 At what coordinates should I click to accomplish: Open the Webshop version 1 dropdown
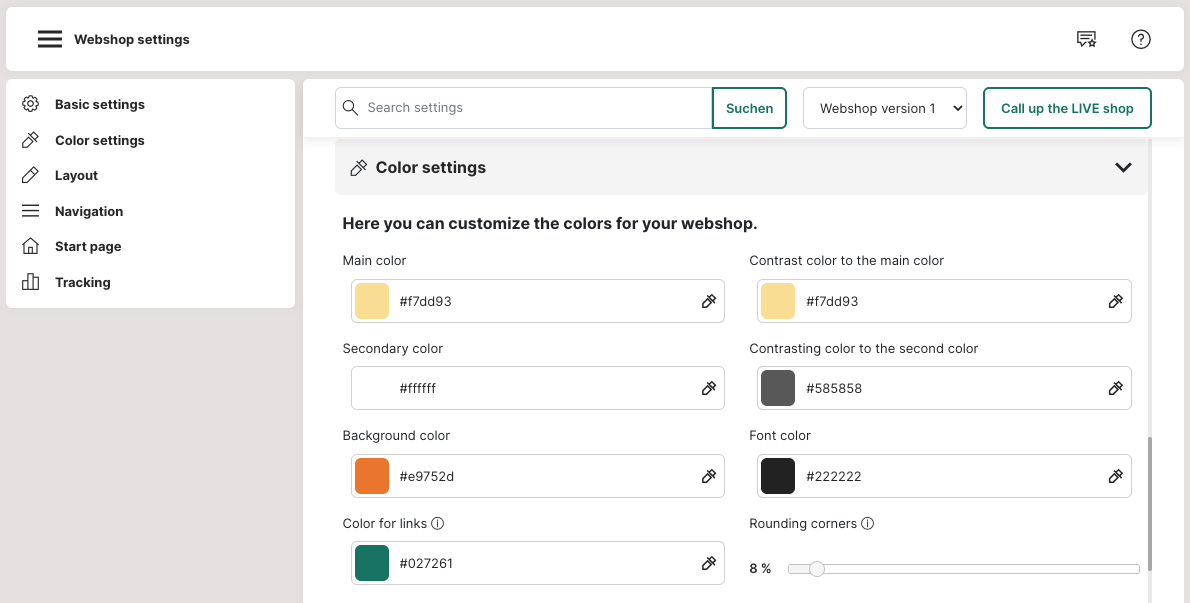pos(885,108)
